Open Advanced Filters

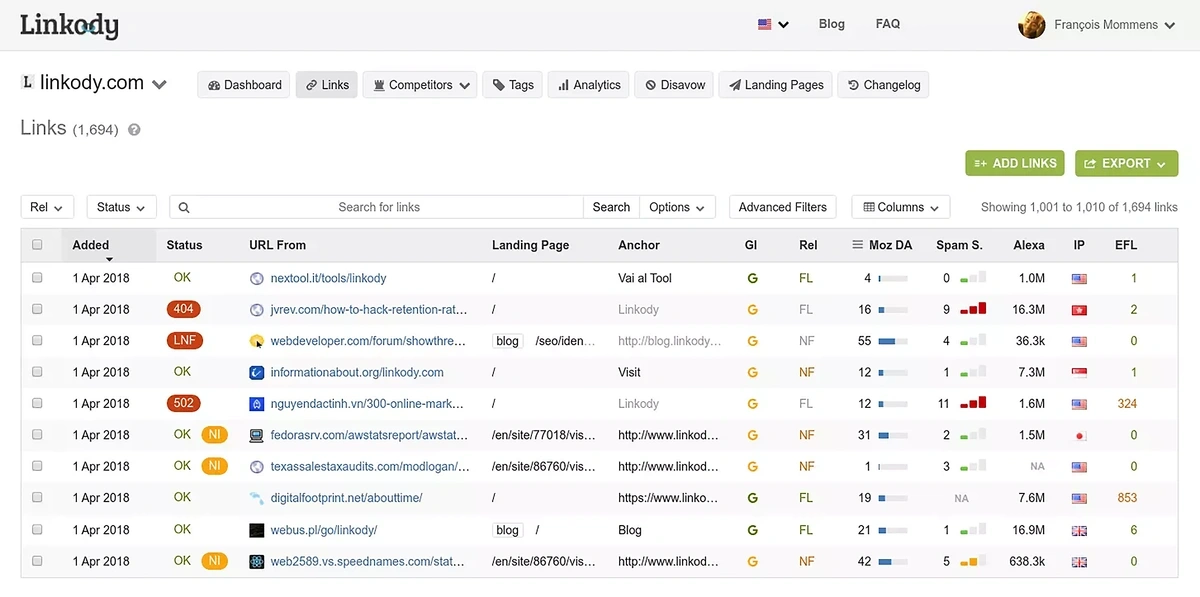coord(782,207)
